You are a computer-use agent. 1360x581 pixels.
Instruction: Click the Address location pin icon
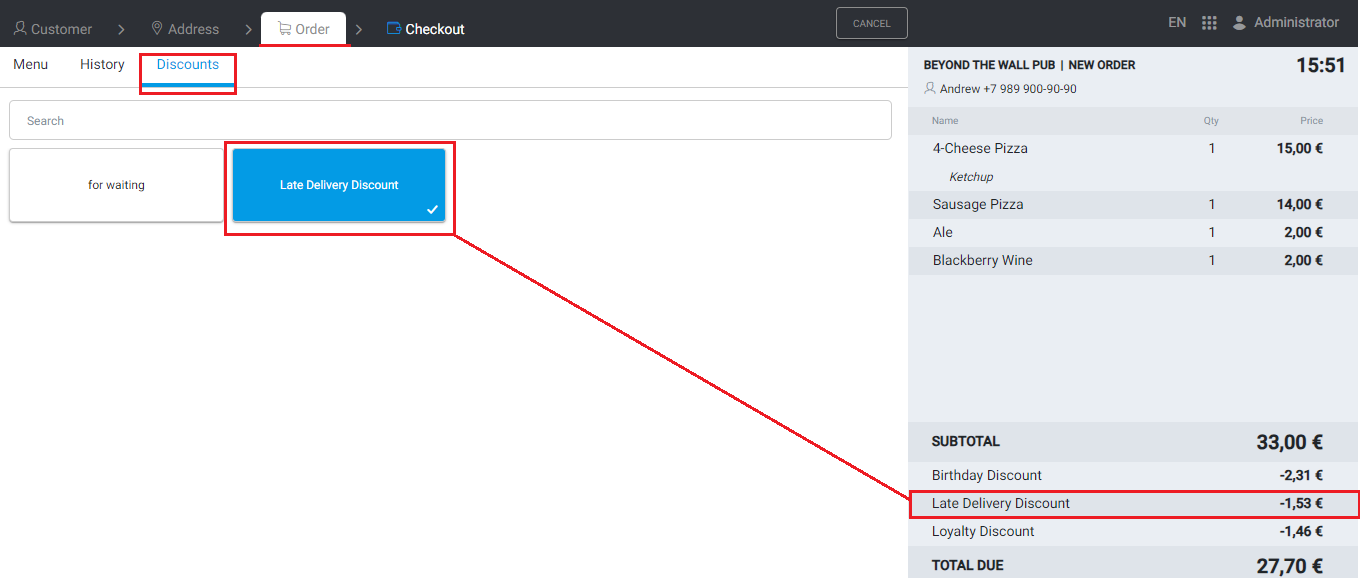tap(157, 29)
